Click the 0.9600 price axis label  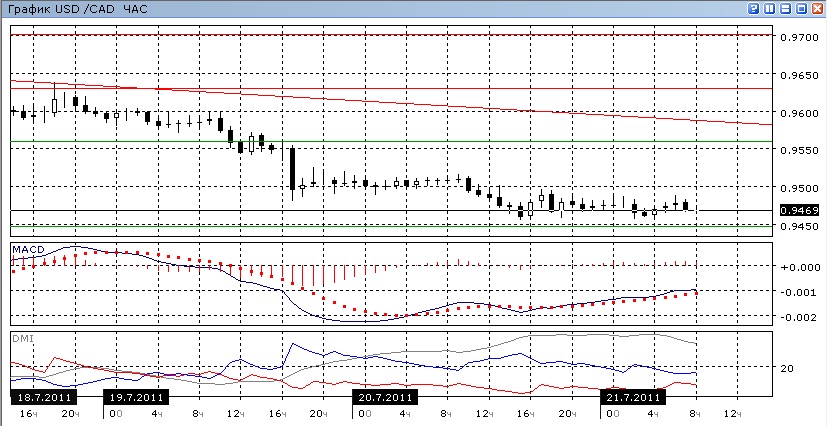pyautogui.click(x=799, y=113)
